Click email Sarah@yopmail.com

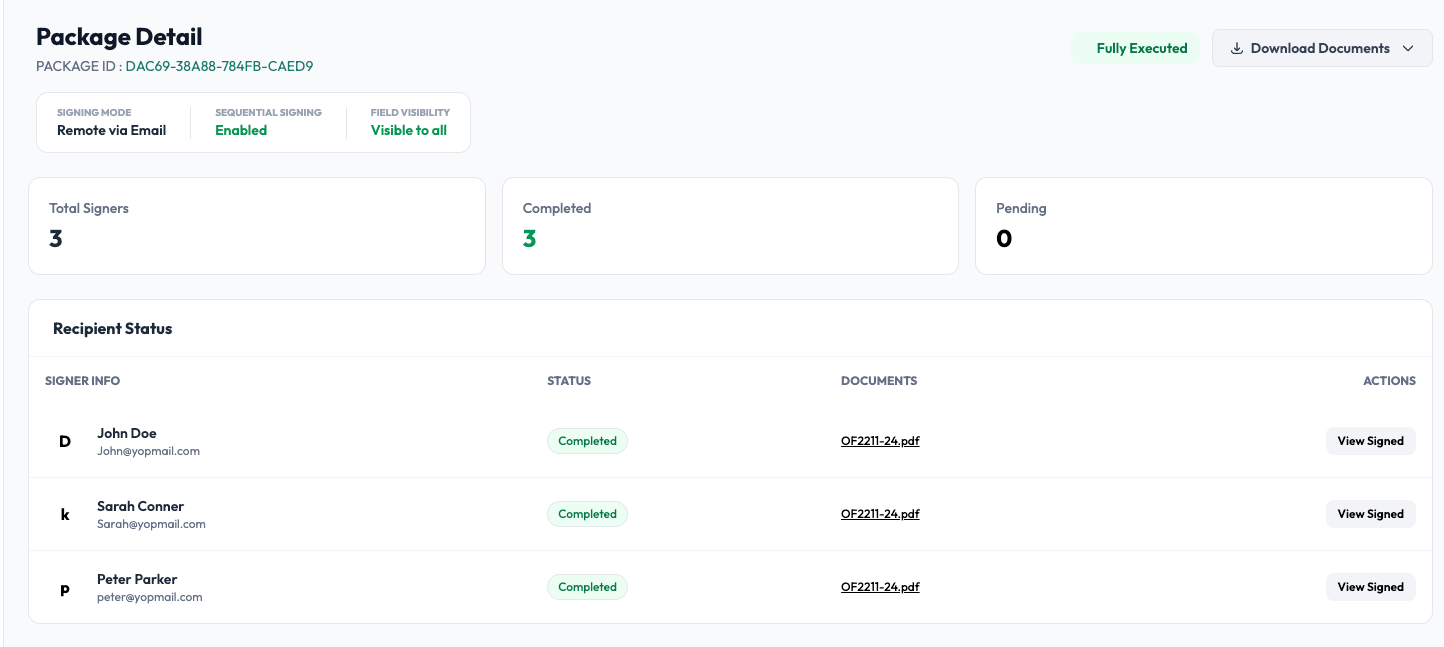[151, 524]
